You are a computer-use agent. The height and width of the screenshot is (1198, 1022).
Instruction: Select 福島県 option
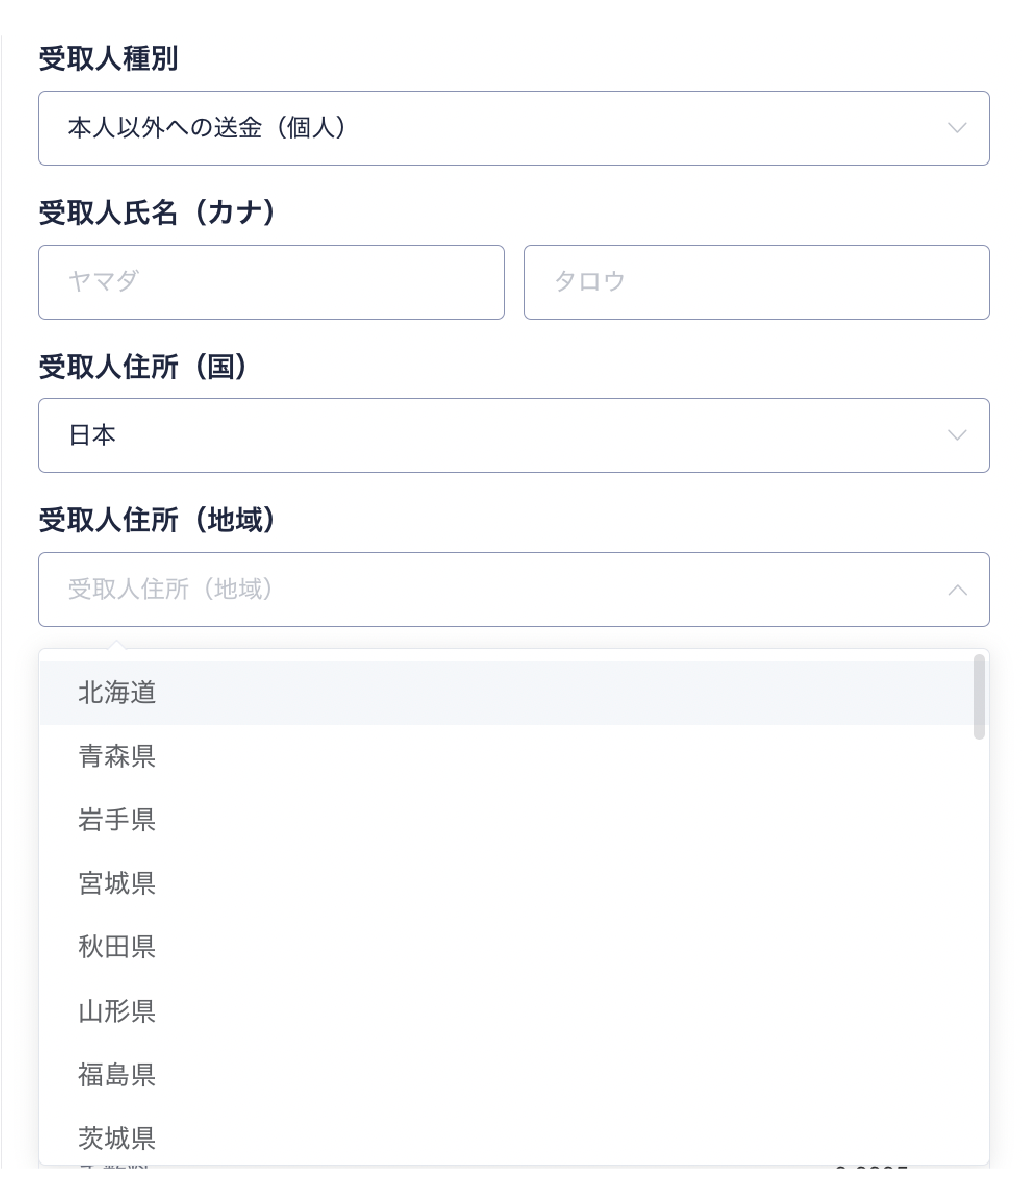coord(118,1075)
